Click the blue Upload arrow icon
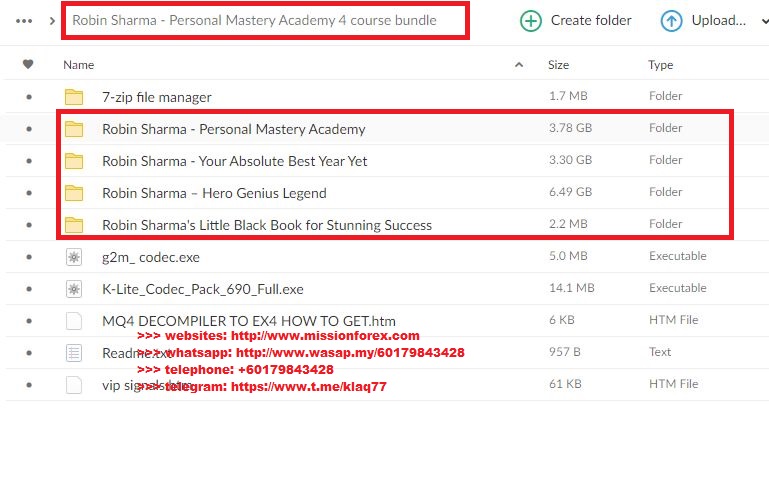 671,21
